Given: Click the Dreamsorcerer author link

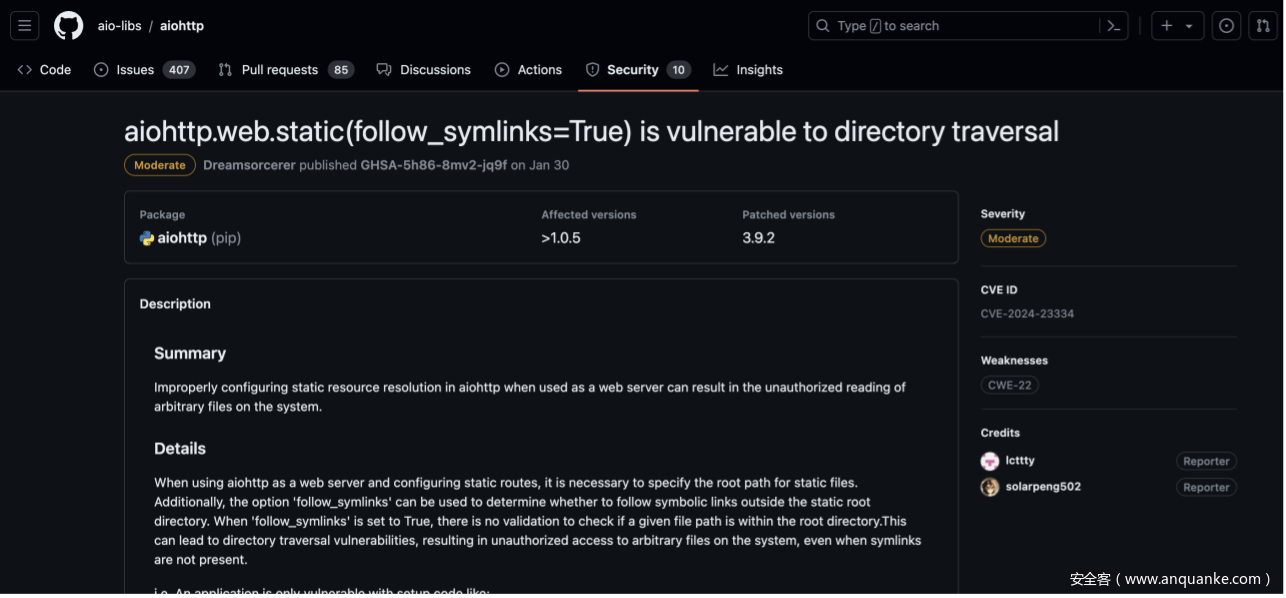Looking at the screenshot, I should (249, 165).
